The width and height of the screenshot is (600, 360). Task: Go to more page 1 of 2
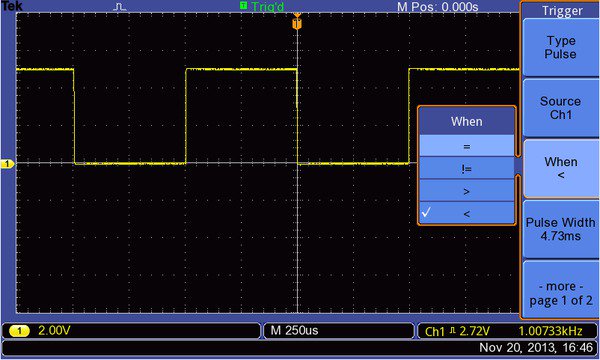(560, 290)
